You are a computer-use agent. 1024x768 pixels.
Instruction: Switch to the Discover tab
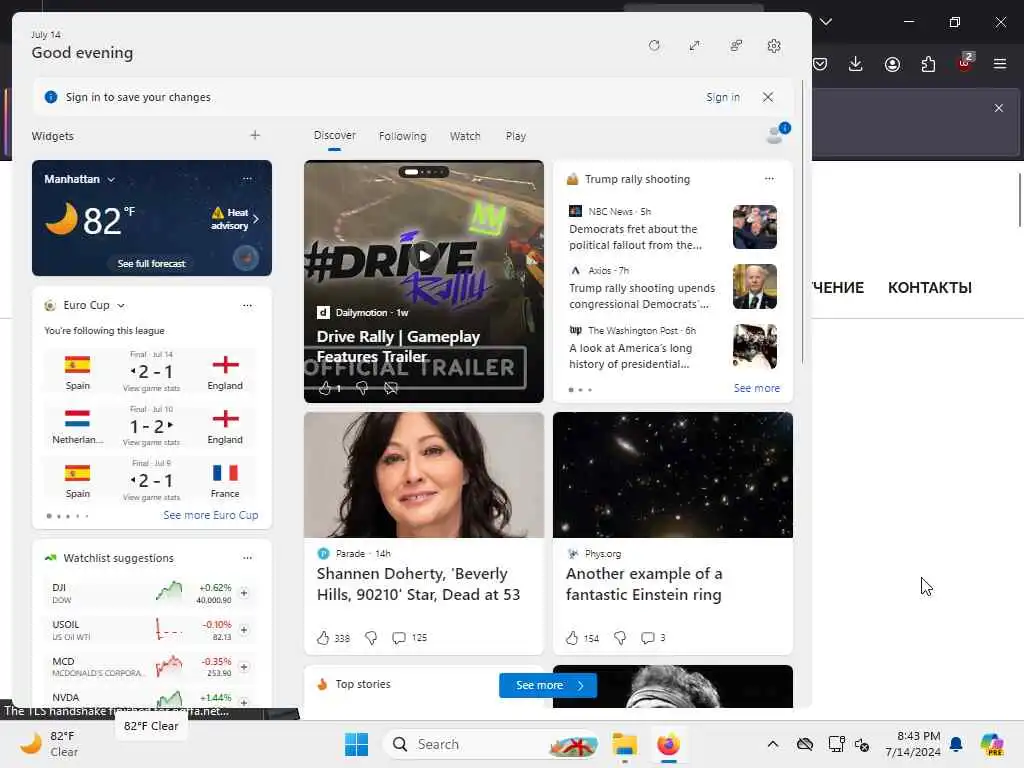coord(334,135)
